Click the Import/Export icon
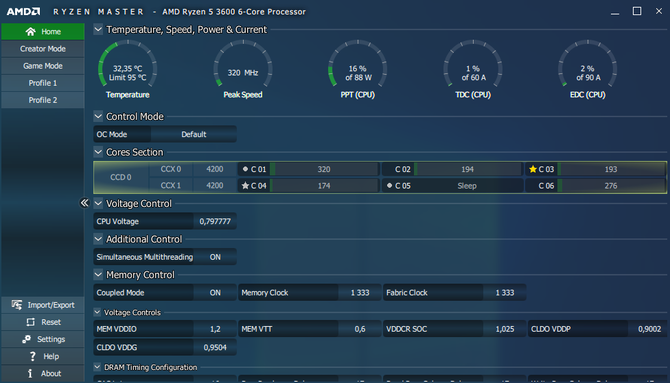 (17, 305)
